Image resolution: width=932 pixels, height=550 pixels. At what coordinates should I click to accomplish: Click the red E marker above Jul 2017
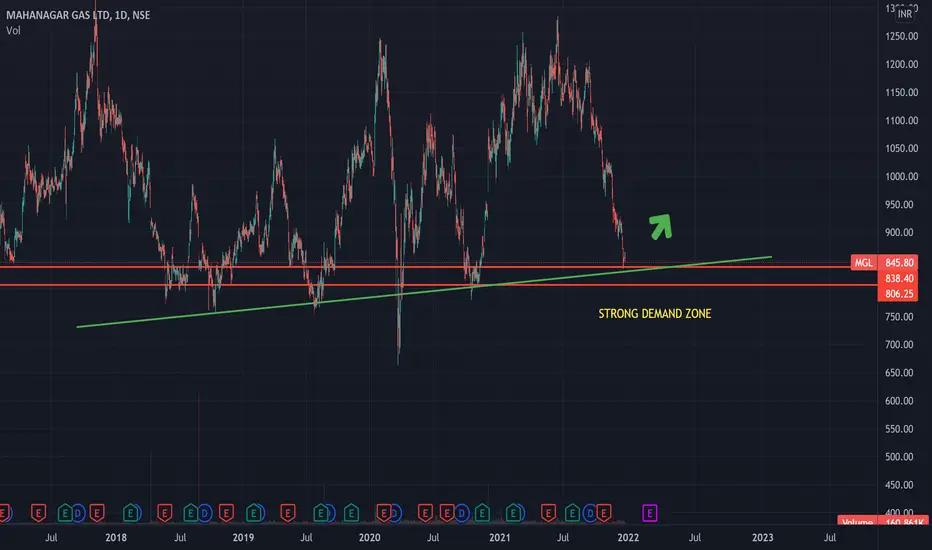click(39, 513)
